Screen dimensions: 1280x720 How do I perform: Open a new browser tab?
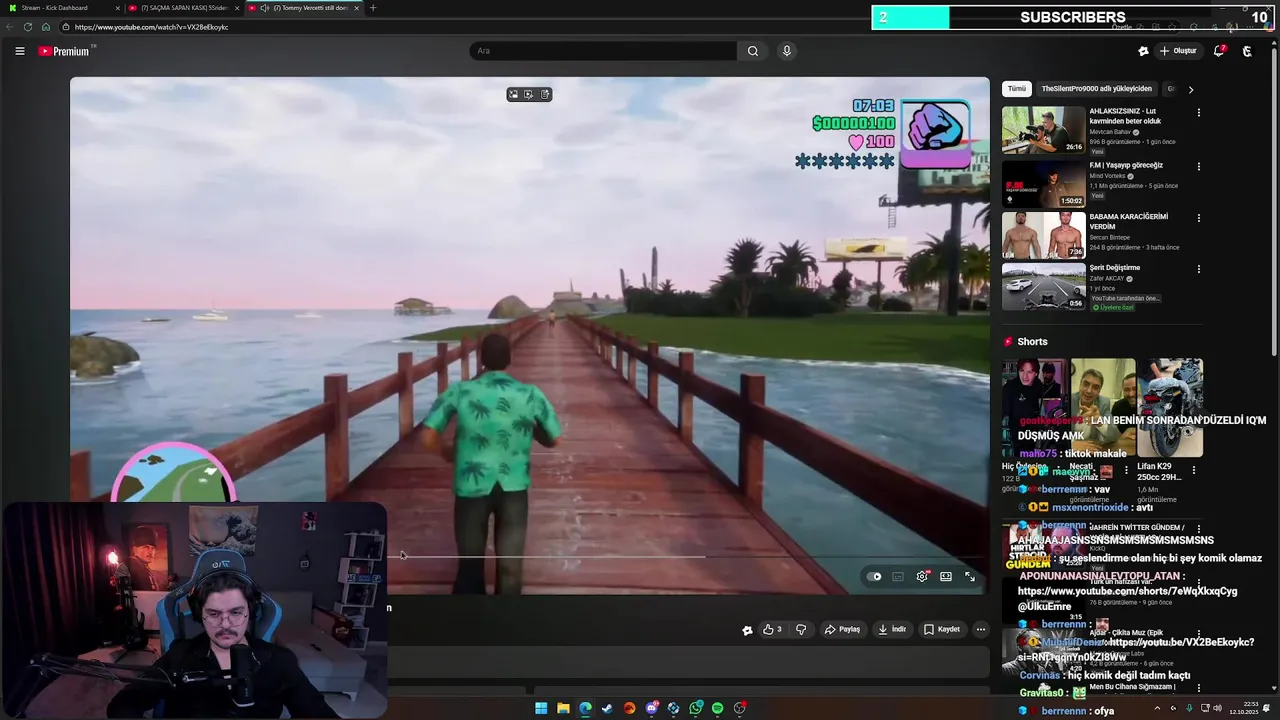pyautogui.click(x=373, y=8)
